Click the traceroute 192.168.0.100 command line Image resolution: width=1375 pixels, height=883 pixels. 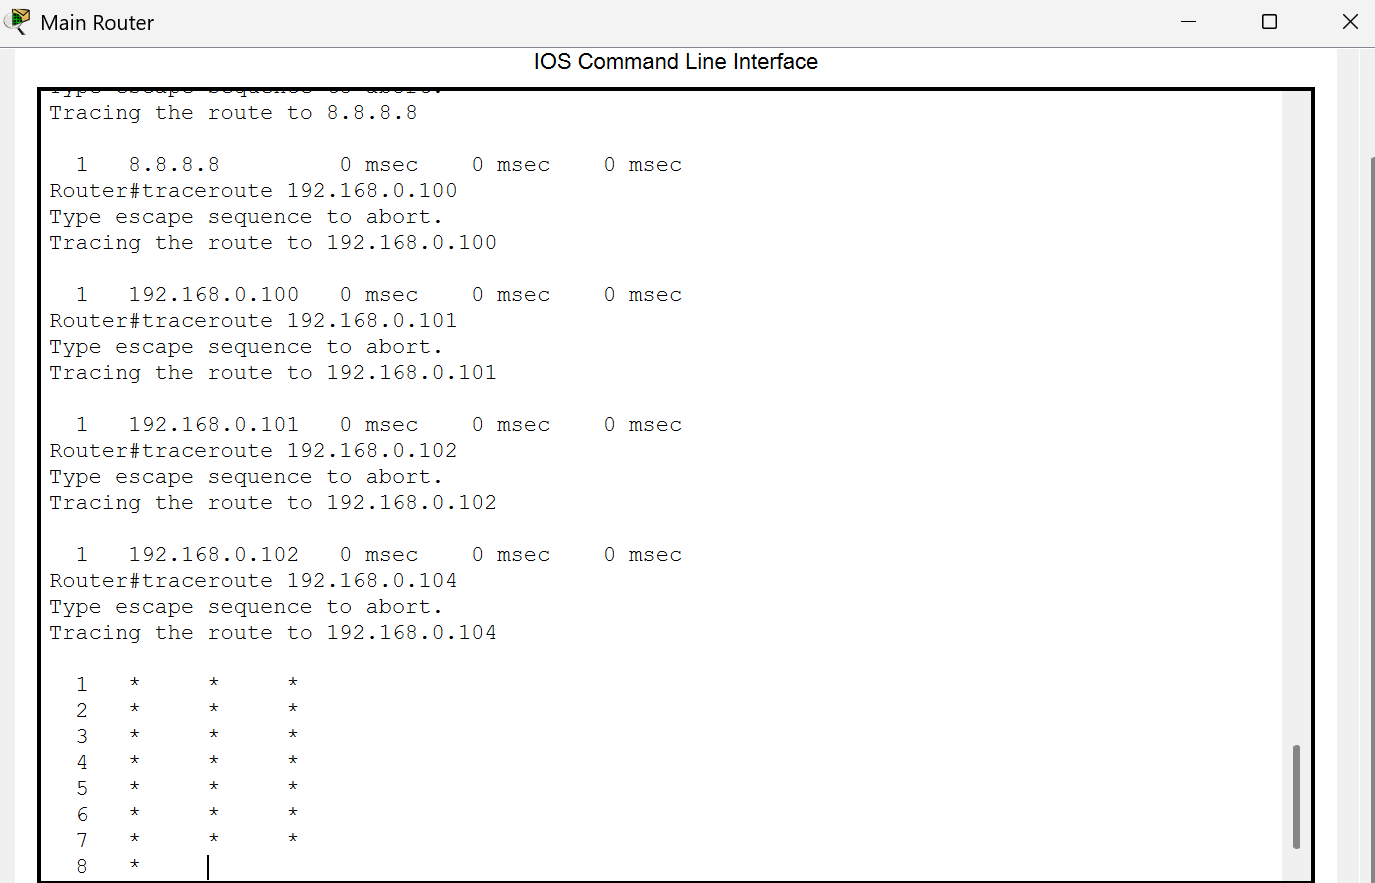coord(253,191)
